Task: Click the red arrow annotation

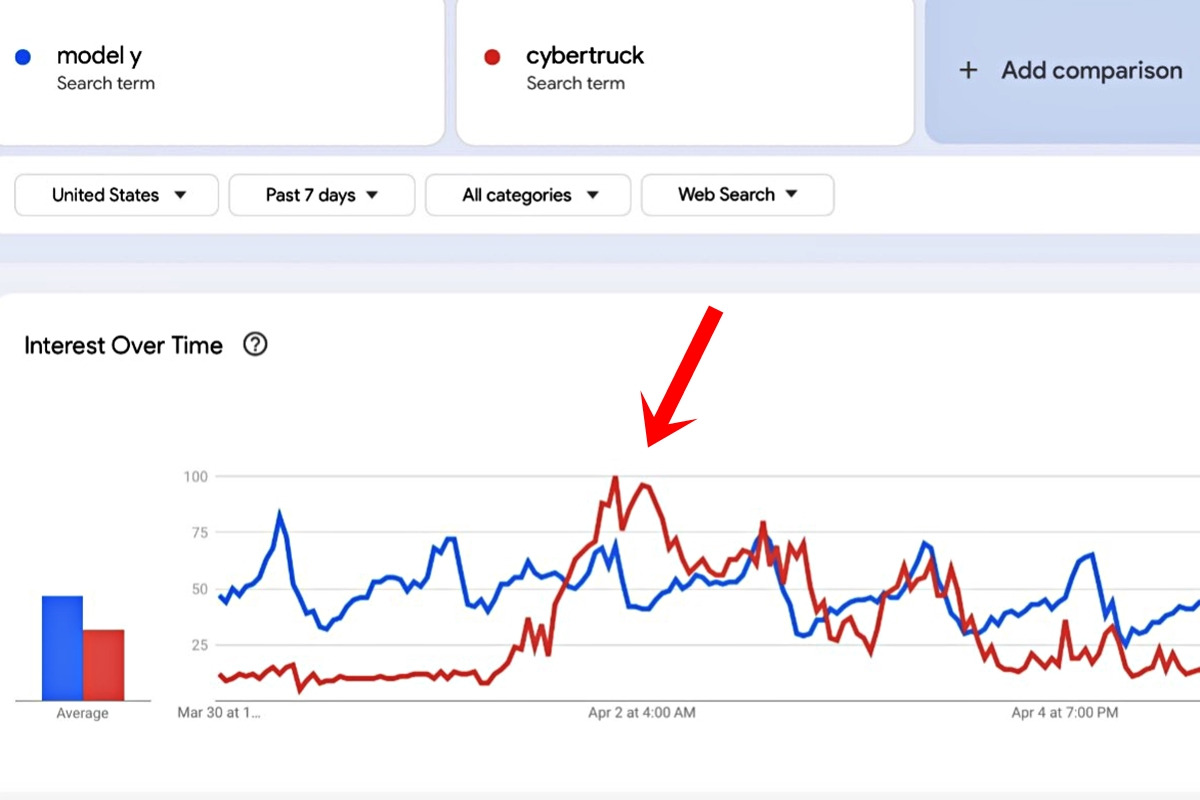Action: (x=681, y=377)
